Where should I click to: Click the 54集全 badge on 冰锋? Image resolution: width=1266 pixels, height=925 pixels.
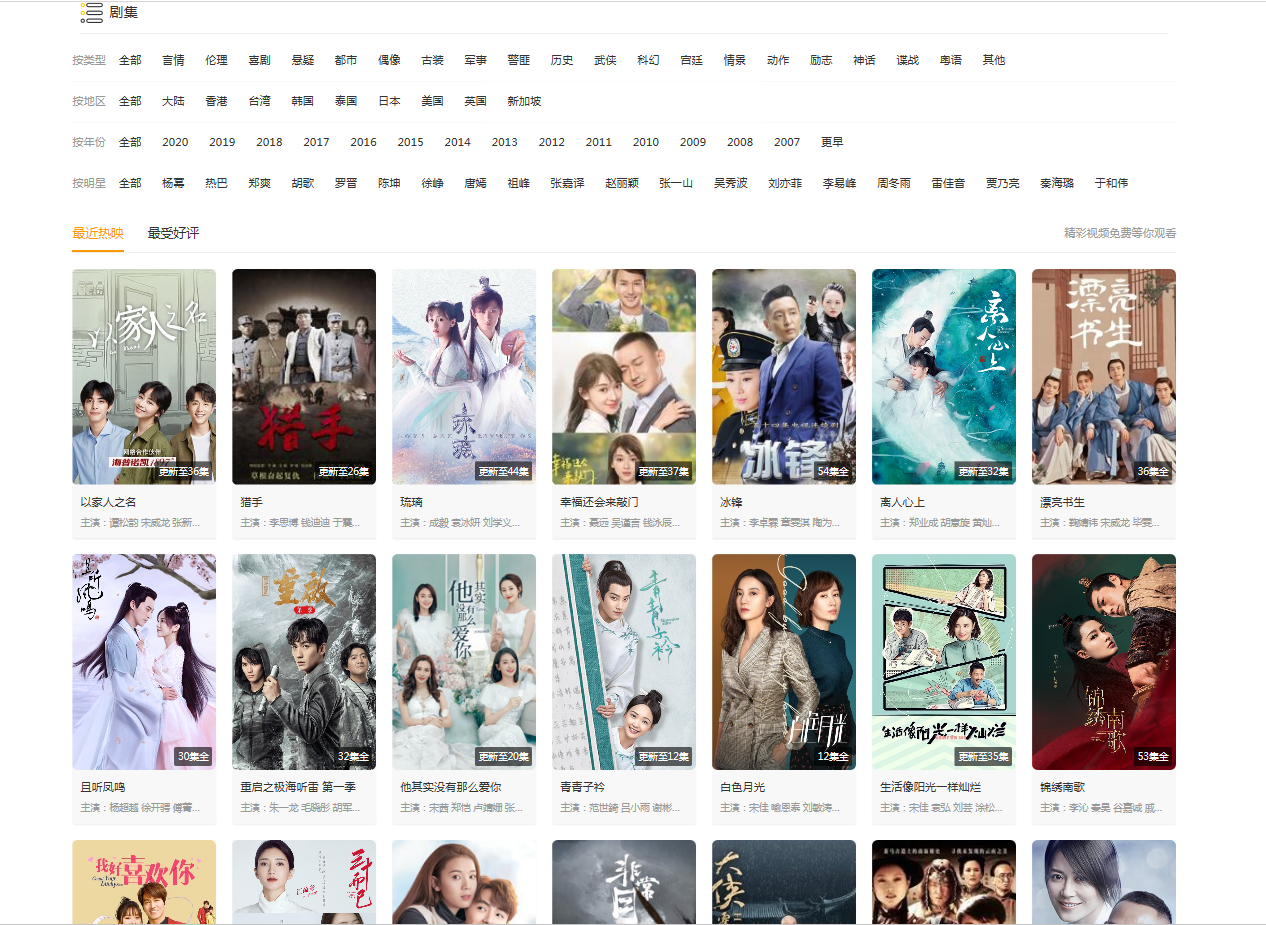tap(833, 471)
